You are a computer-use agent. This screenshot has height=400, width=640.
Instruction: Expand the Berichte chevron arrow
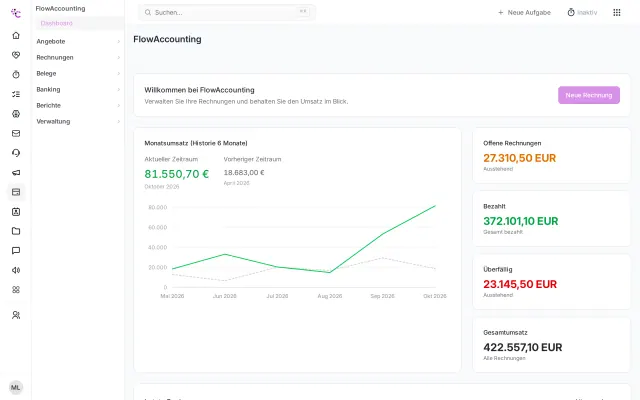pos(118,105)
